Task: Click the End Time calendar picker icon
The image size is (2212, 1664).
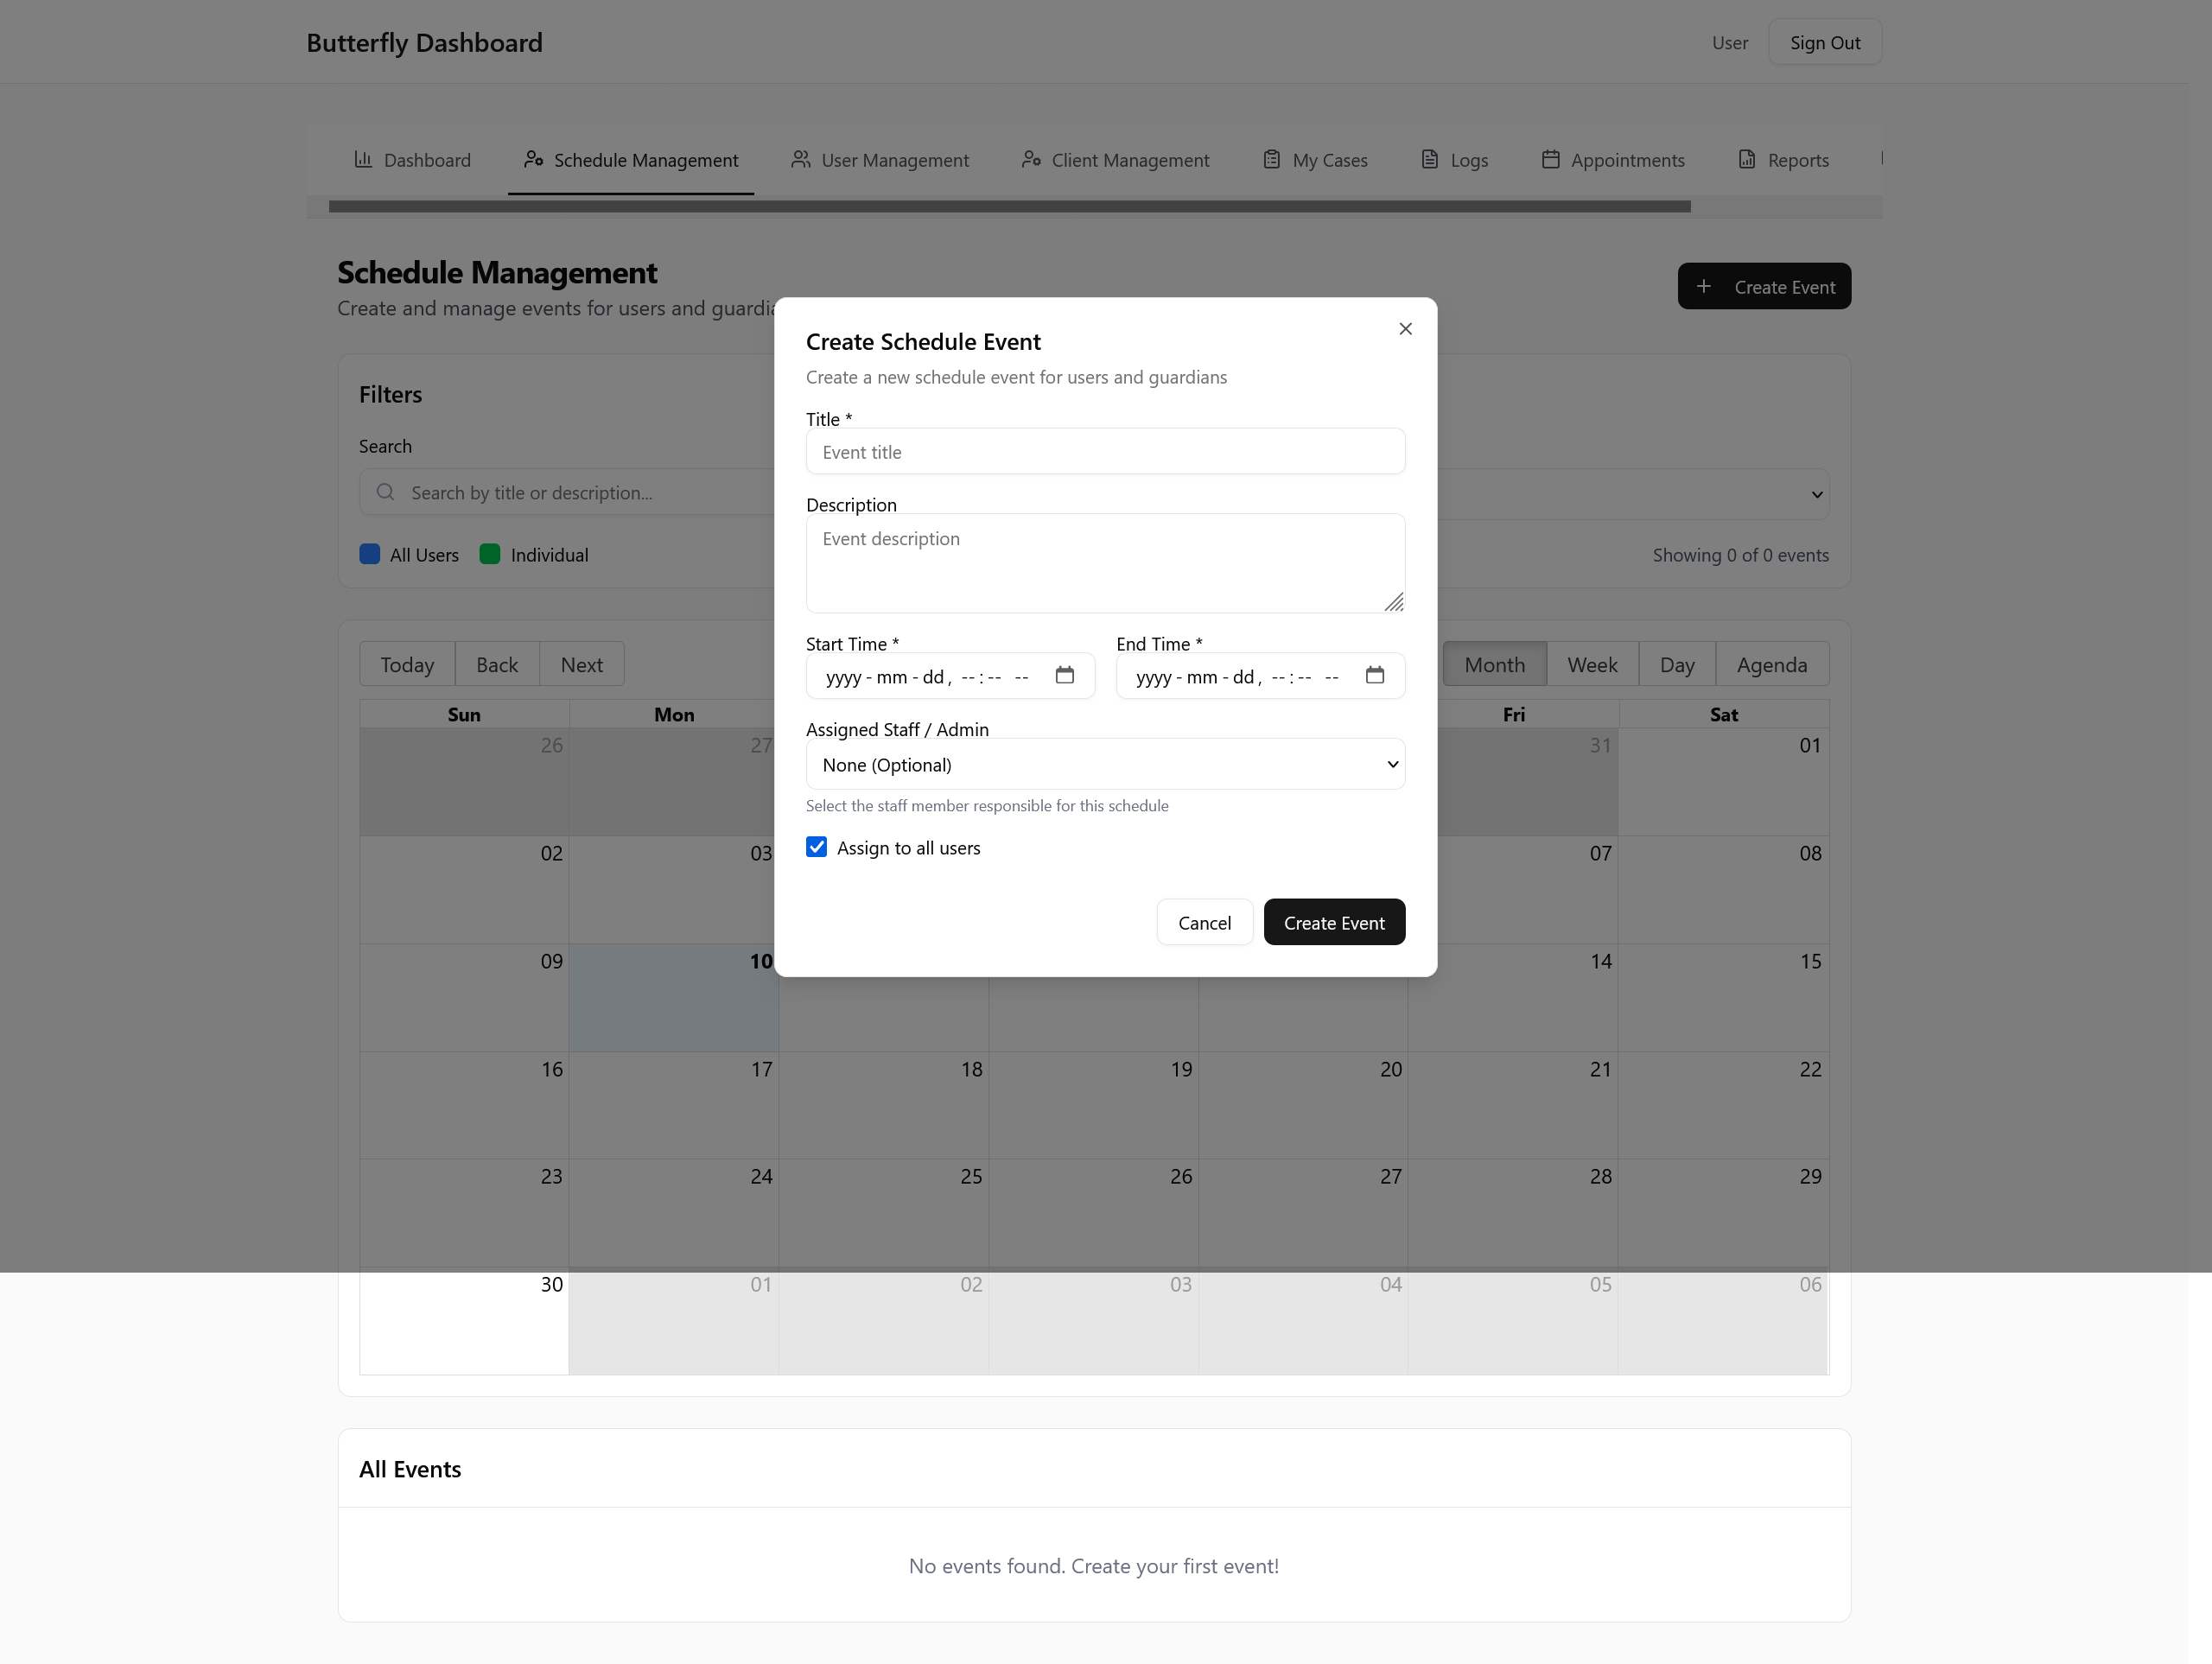Action: click(1374, 676)
